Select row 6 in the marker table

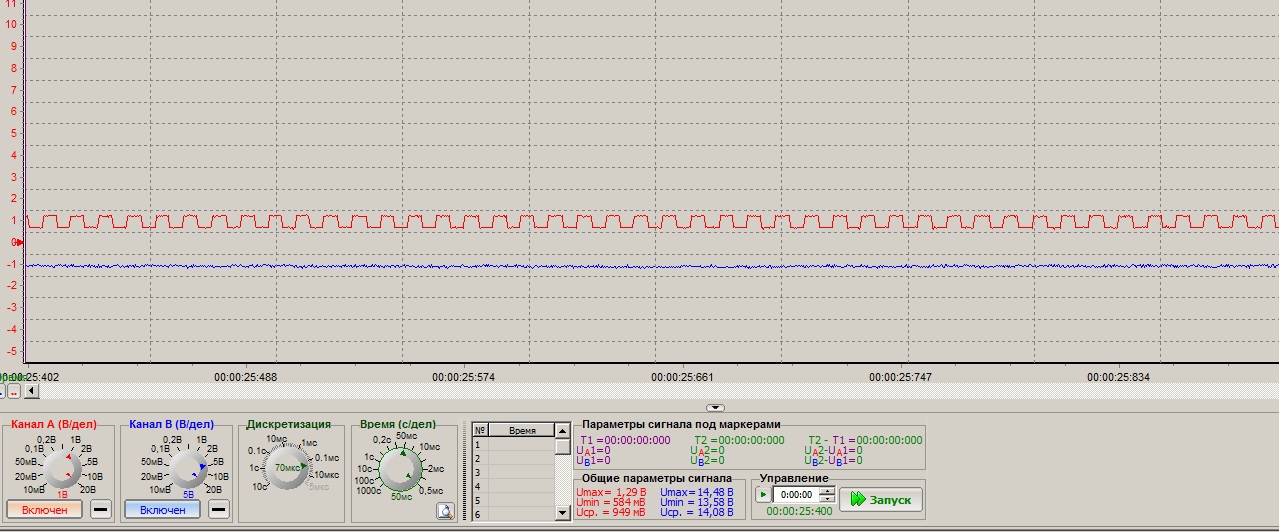tap(513, 514)
